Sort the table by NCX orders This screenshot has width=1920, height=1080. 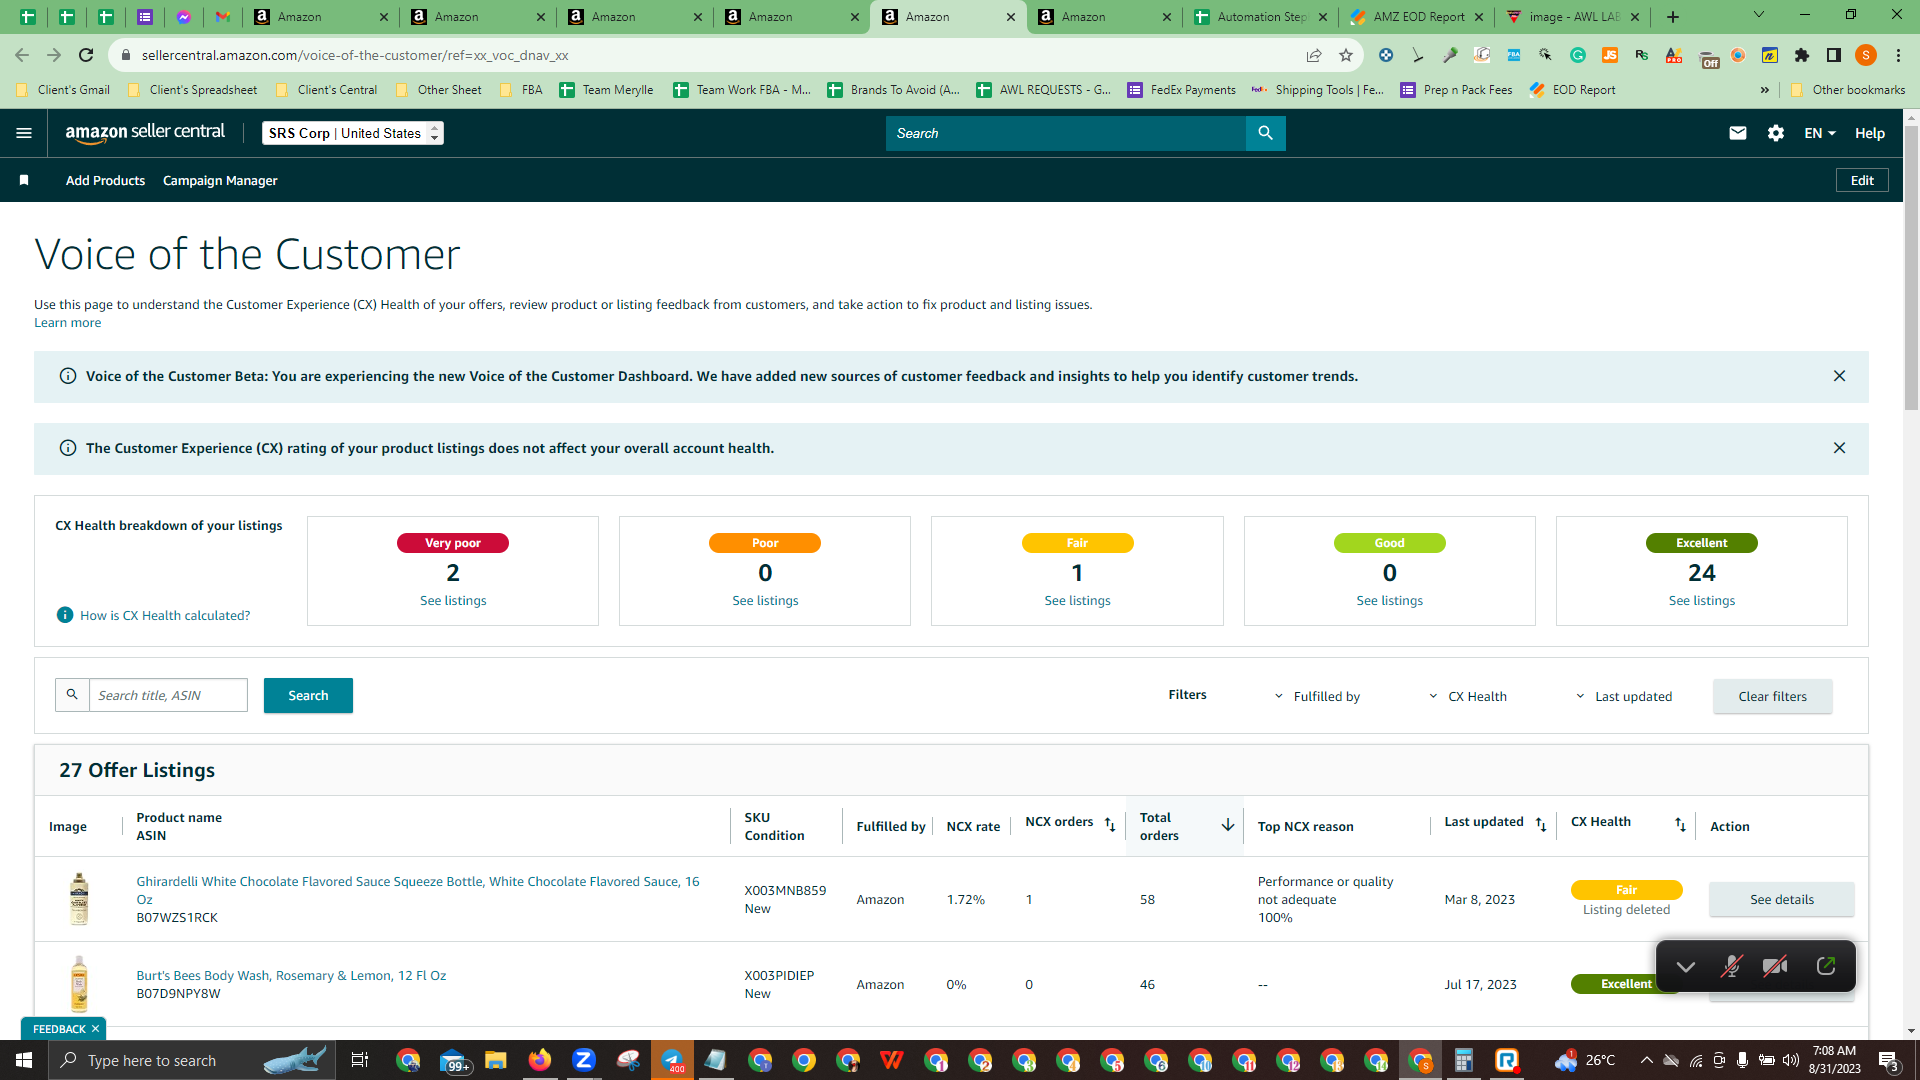click(x=1110, y=824)
